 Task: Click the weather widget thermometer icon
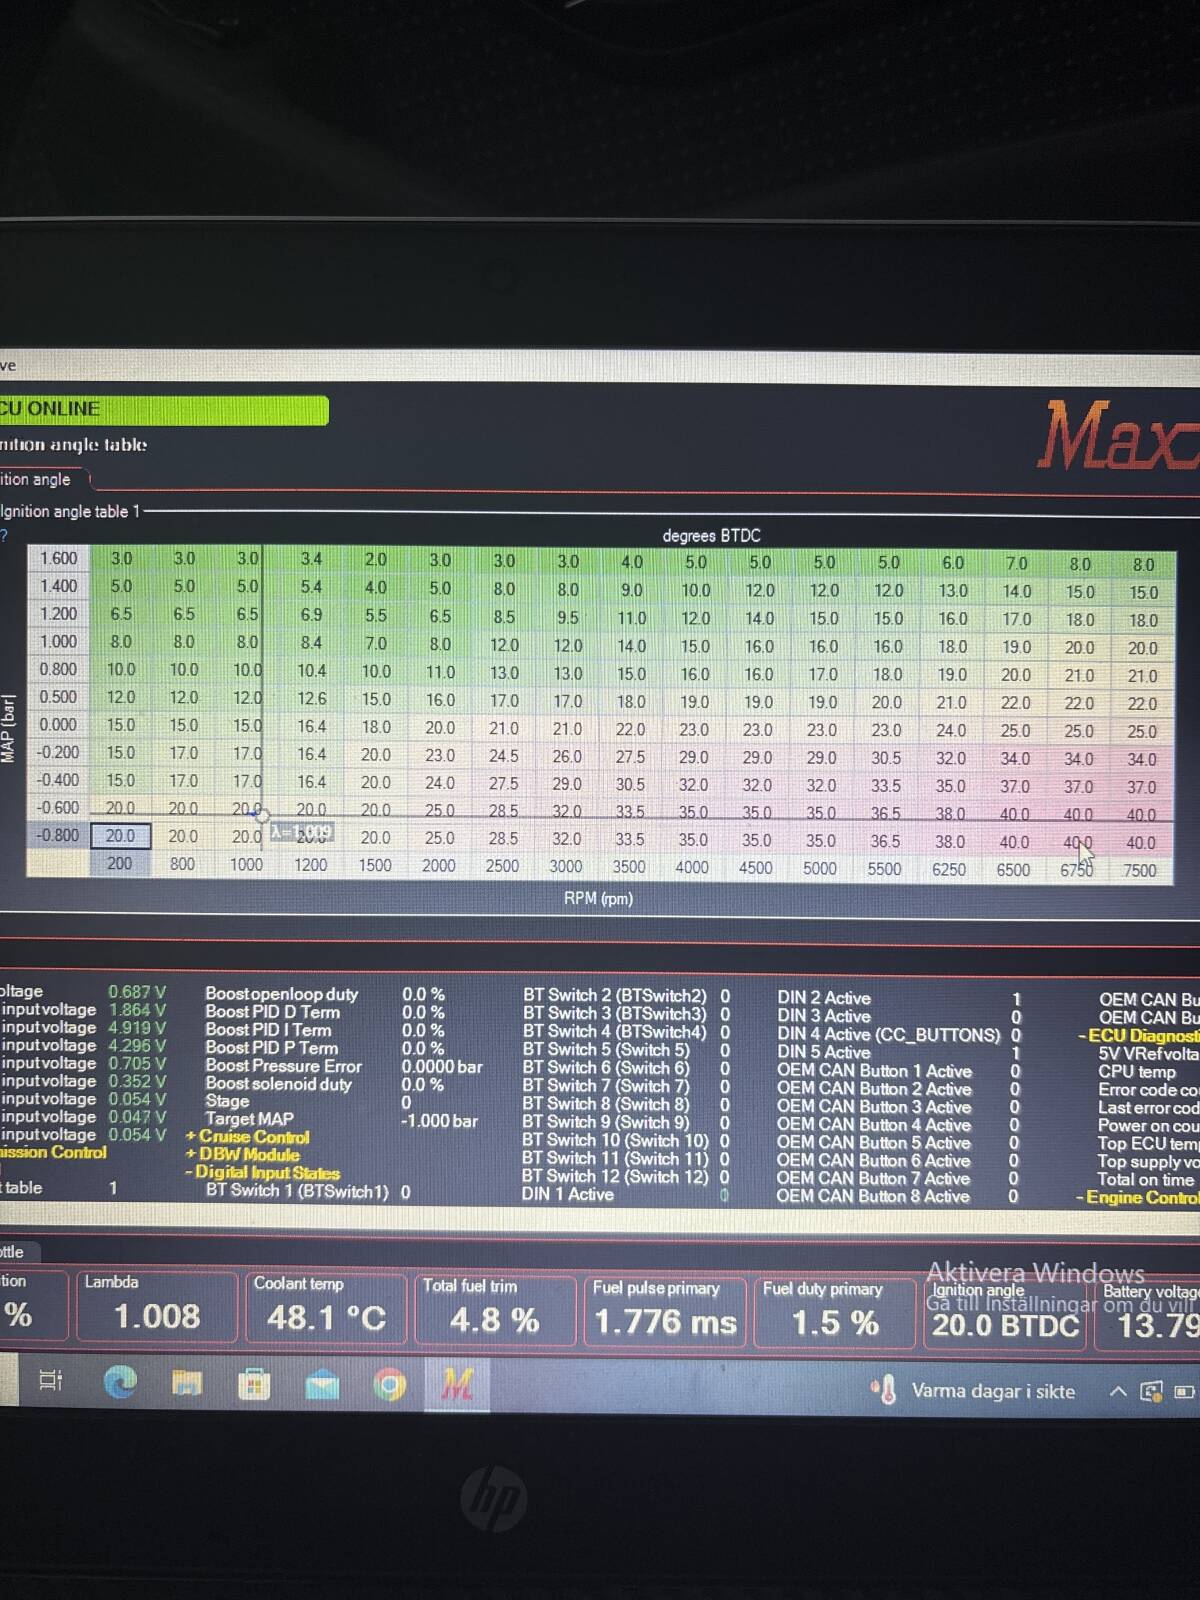click(884, 1390)
